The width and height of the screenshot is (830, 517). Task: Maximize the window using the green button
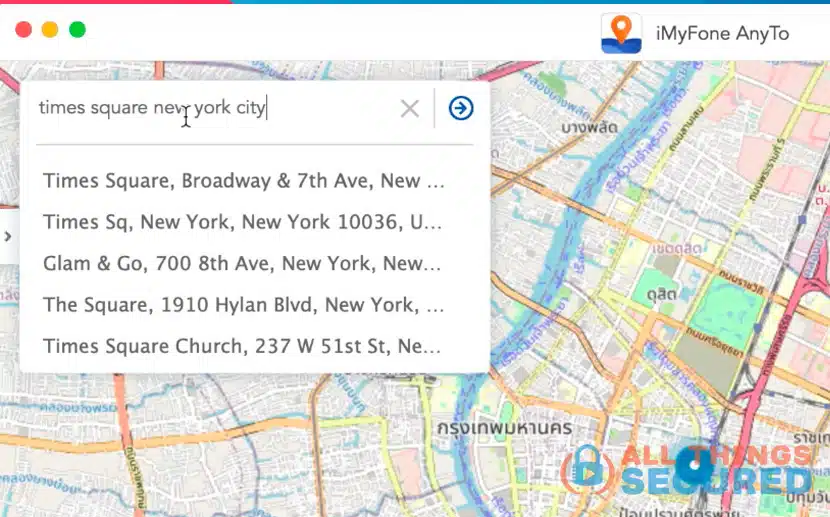(77, 30)
